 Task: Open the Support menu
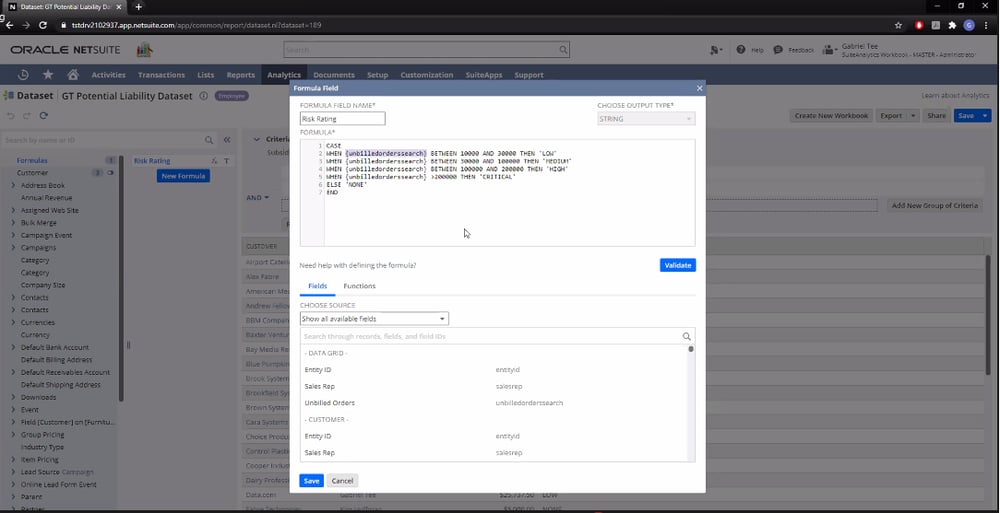click(x=529, y=75)
